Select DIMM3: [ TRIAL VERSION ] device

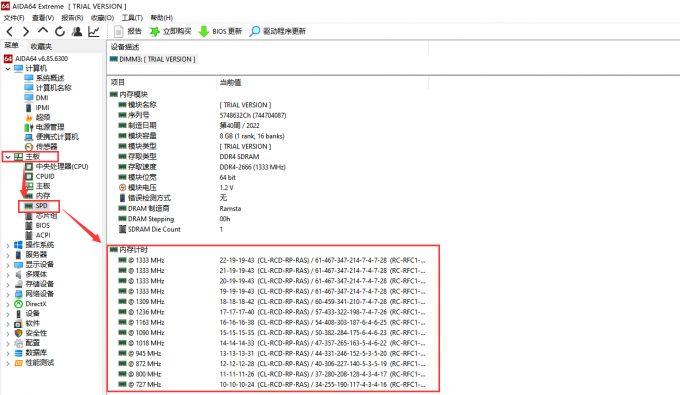pos(153,59)
